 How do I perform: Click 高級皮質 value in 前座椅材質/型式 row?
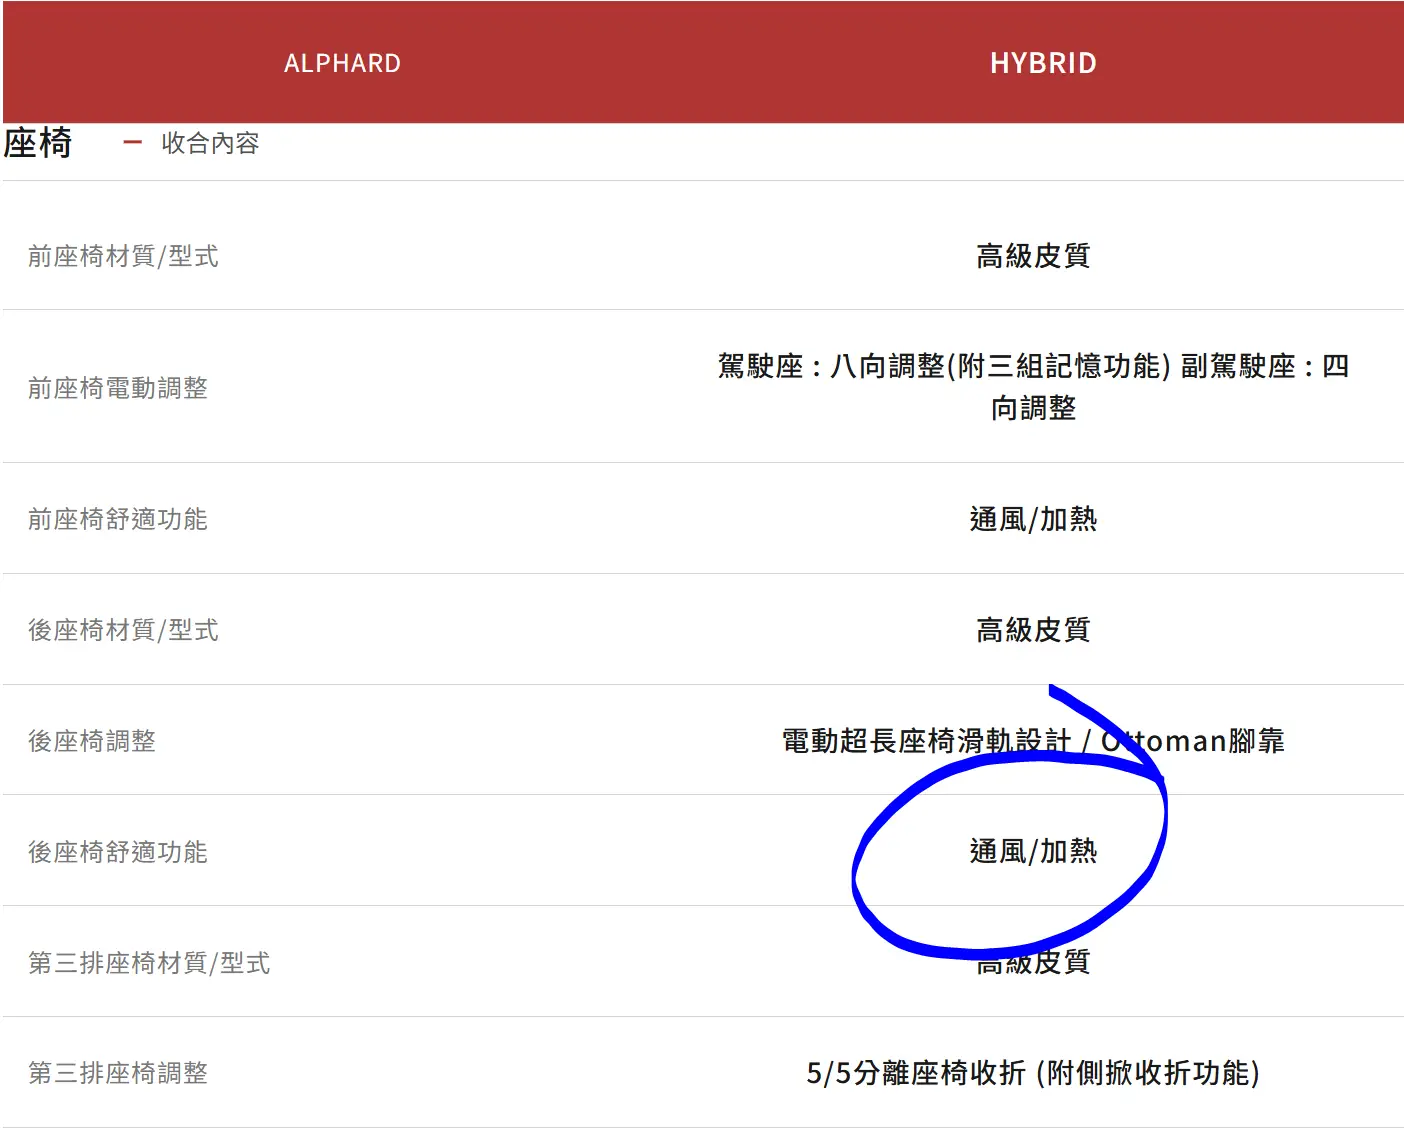click(x=1033, y=256)
